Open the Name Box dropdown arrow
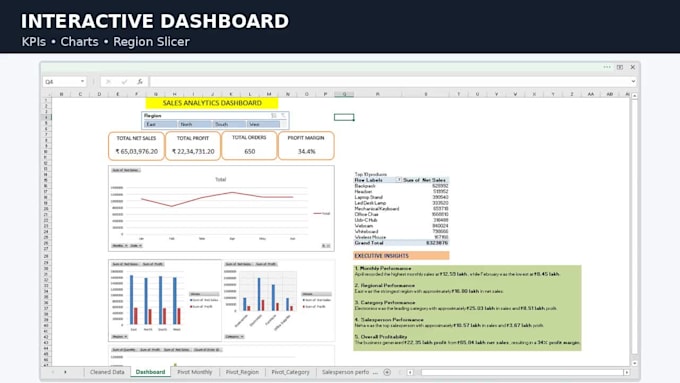680x383 pixels. click(82, 82)
